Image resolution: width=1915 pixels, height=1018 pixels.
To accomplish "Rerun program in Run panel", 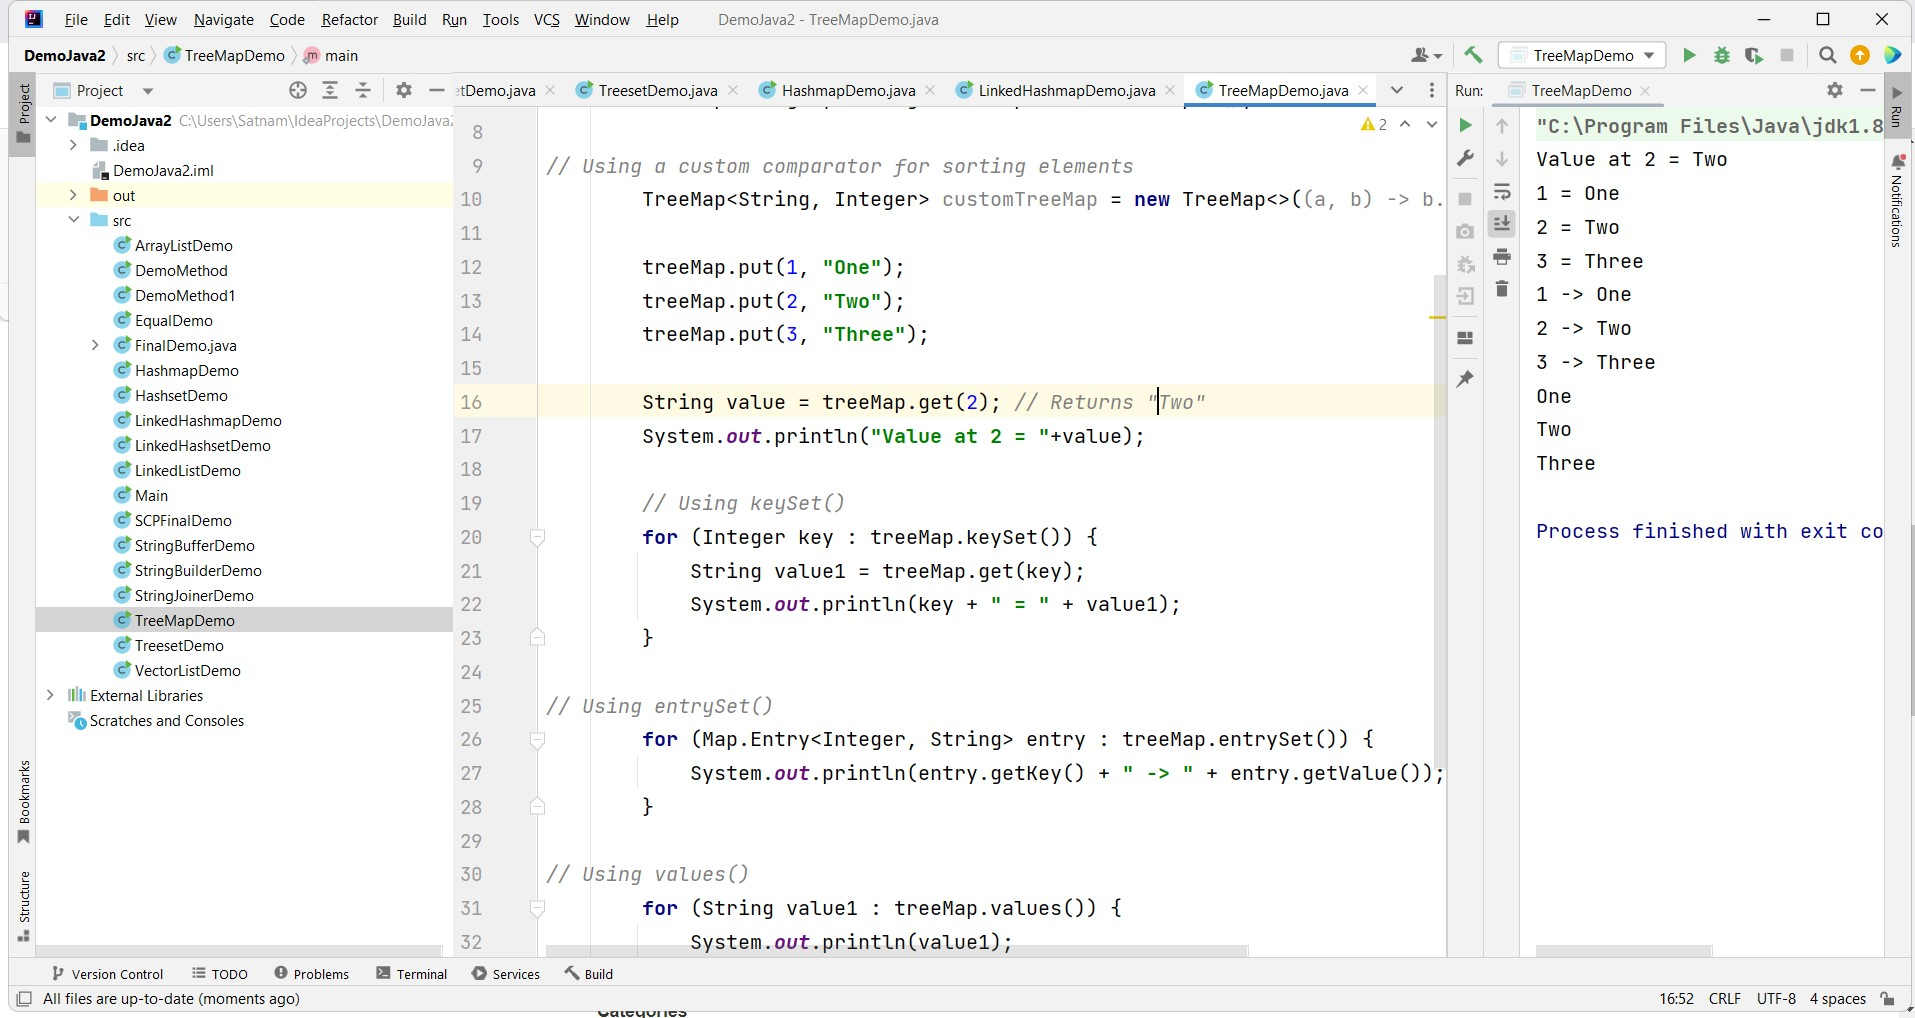I will pos(1465,125).
